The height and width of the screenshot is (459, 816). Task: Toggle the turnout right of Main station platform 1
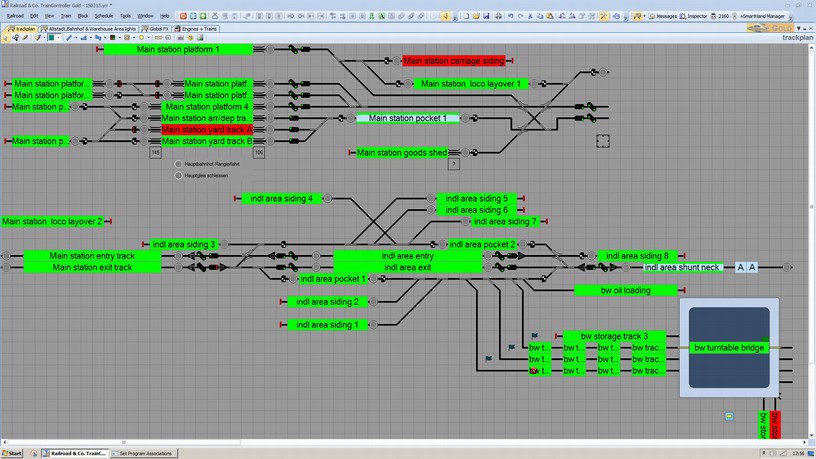coord(294,49)
